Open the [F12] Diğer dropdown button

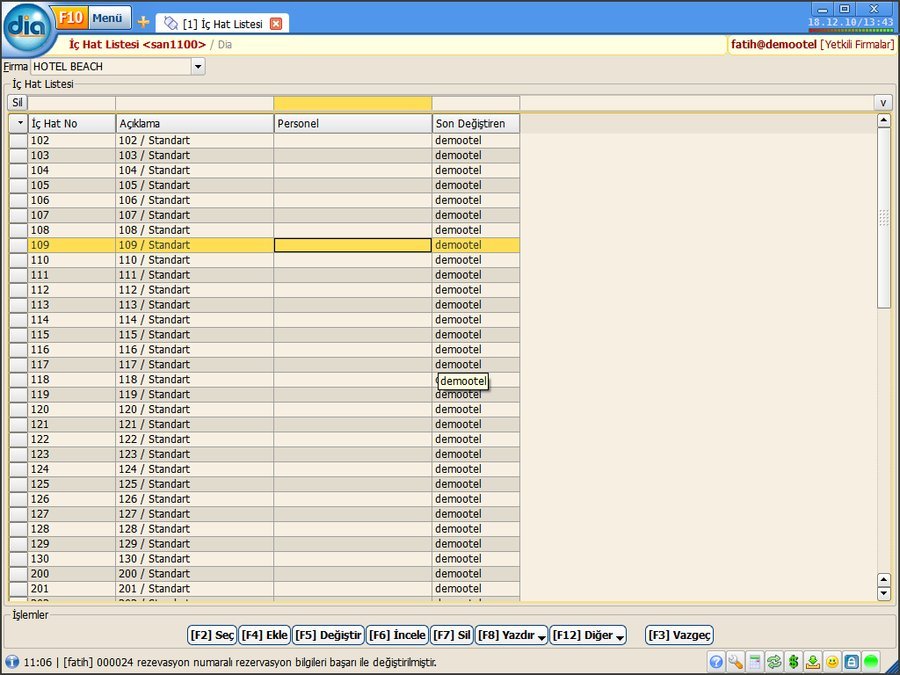[588, 635]
